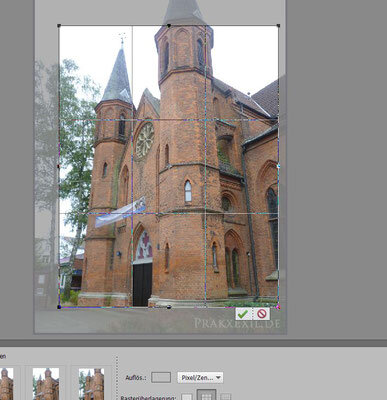Click the top-center crop edge handle
This screenshot has width=387, height=400.
coord(169,26)
